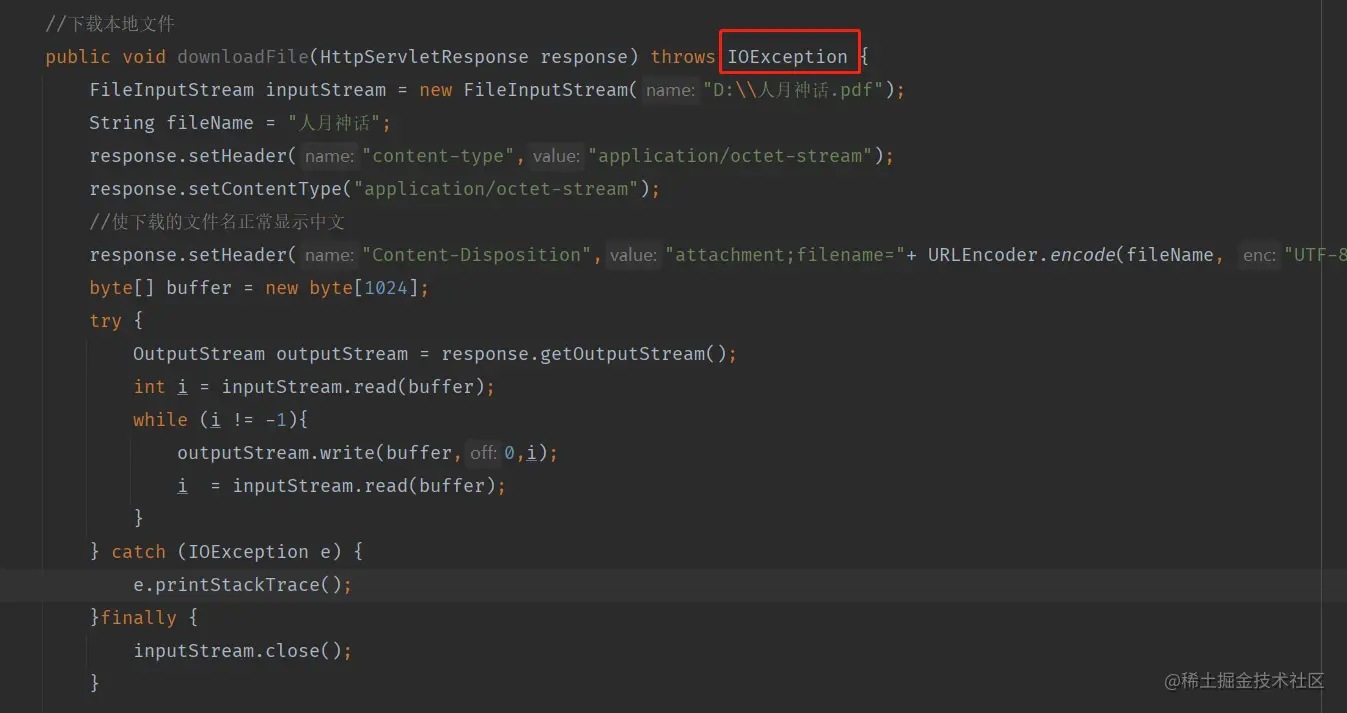Click "application/octet-stream" in the setHeader call
Viewport: 1347px width, 713px height.
click(731, 156)
